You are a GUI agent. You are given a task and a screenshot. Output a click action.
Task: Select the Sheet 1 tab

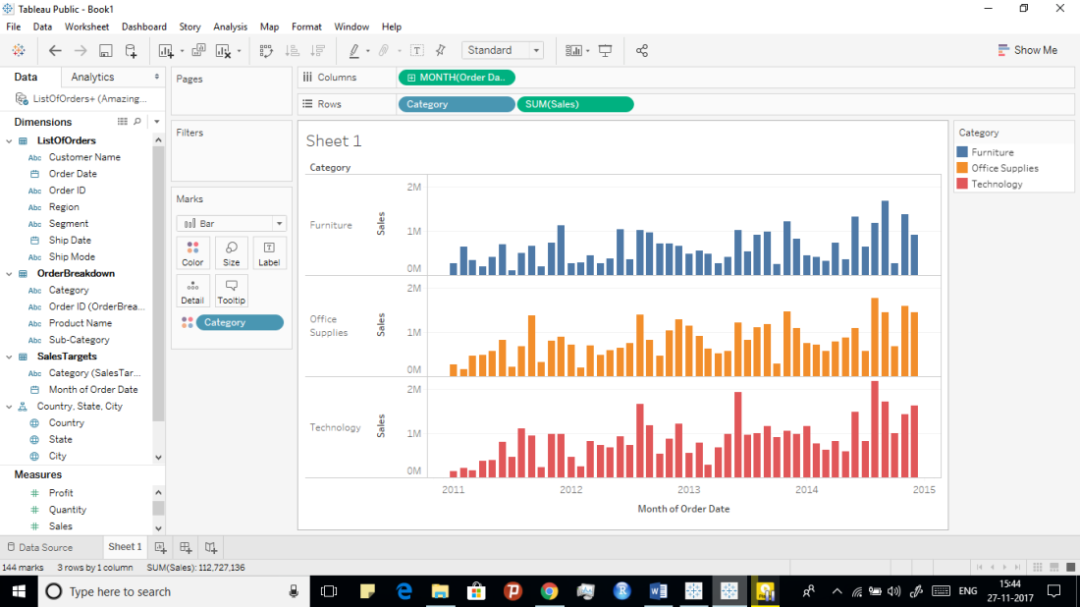point(125,547)
